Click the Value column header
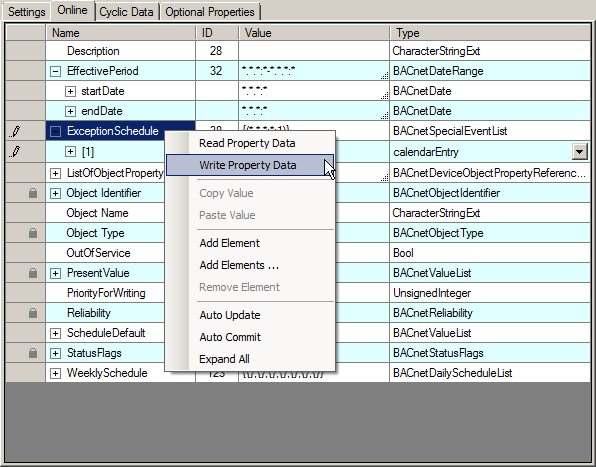Screen dimensions: 596x467 [x=314, y=33]
